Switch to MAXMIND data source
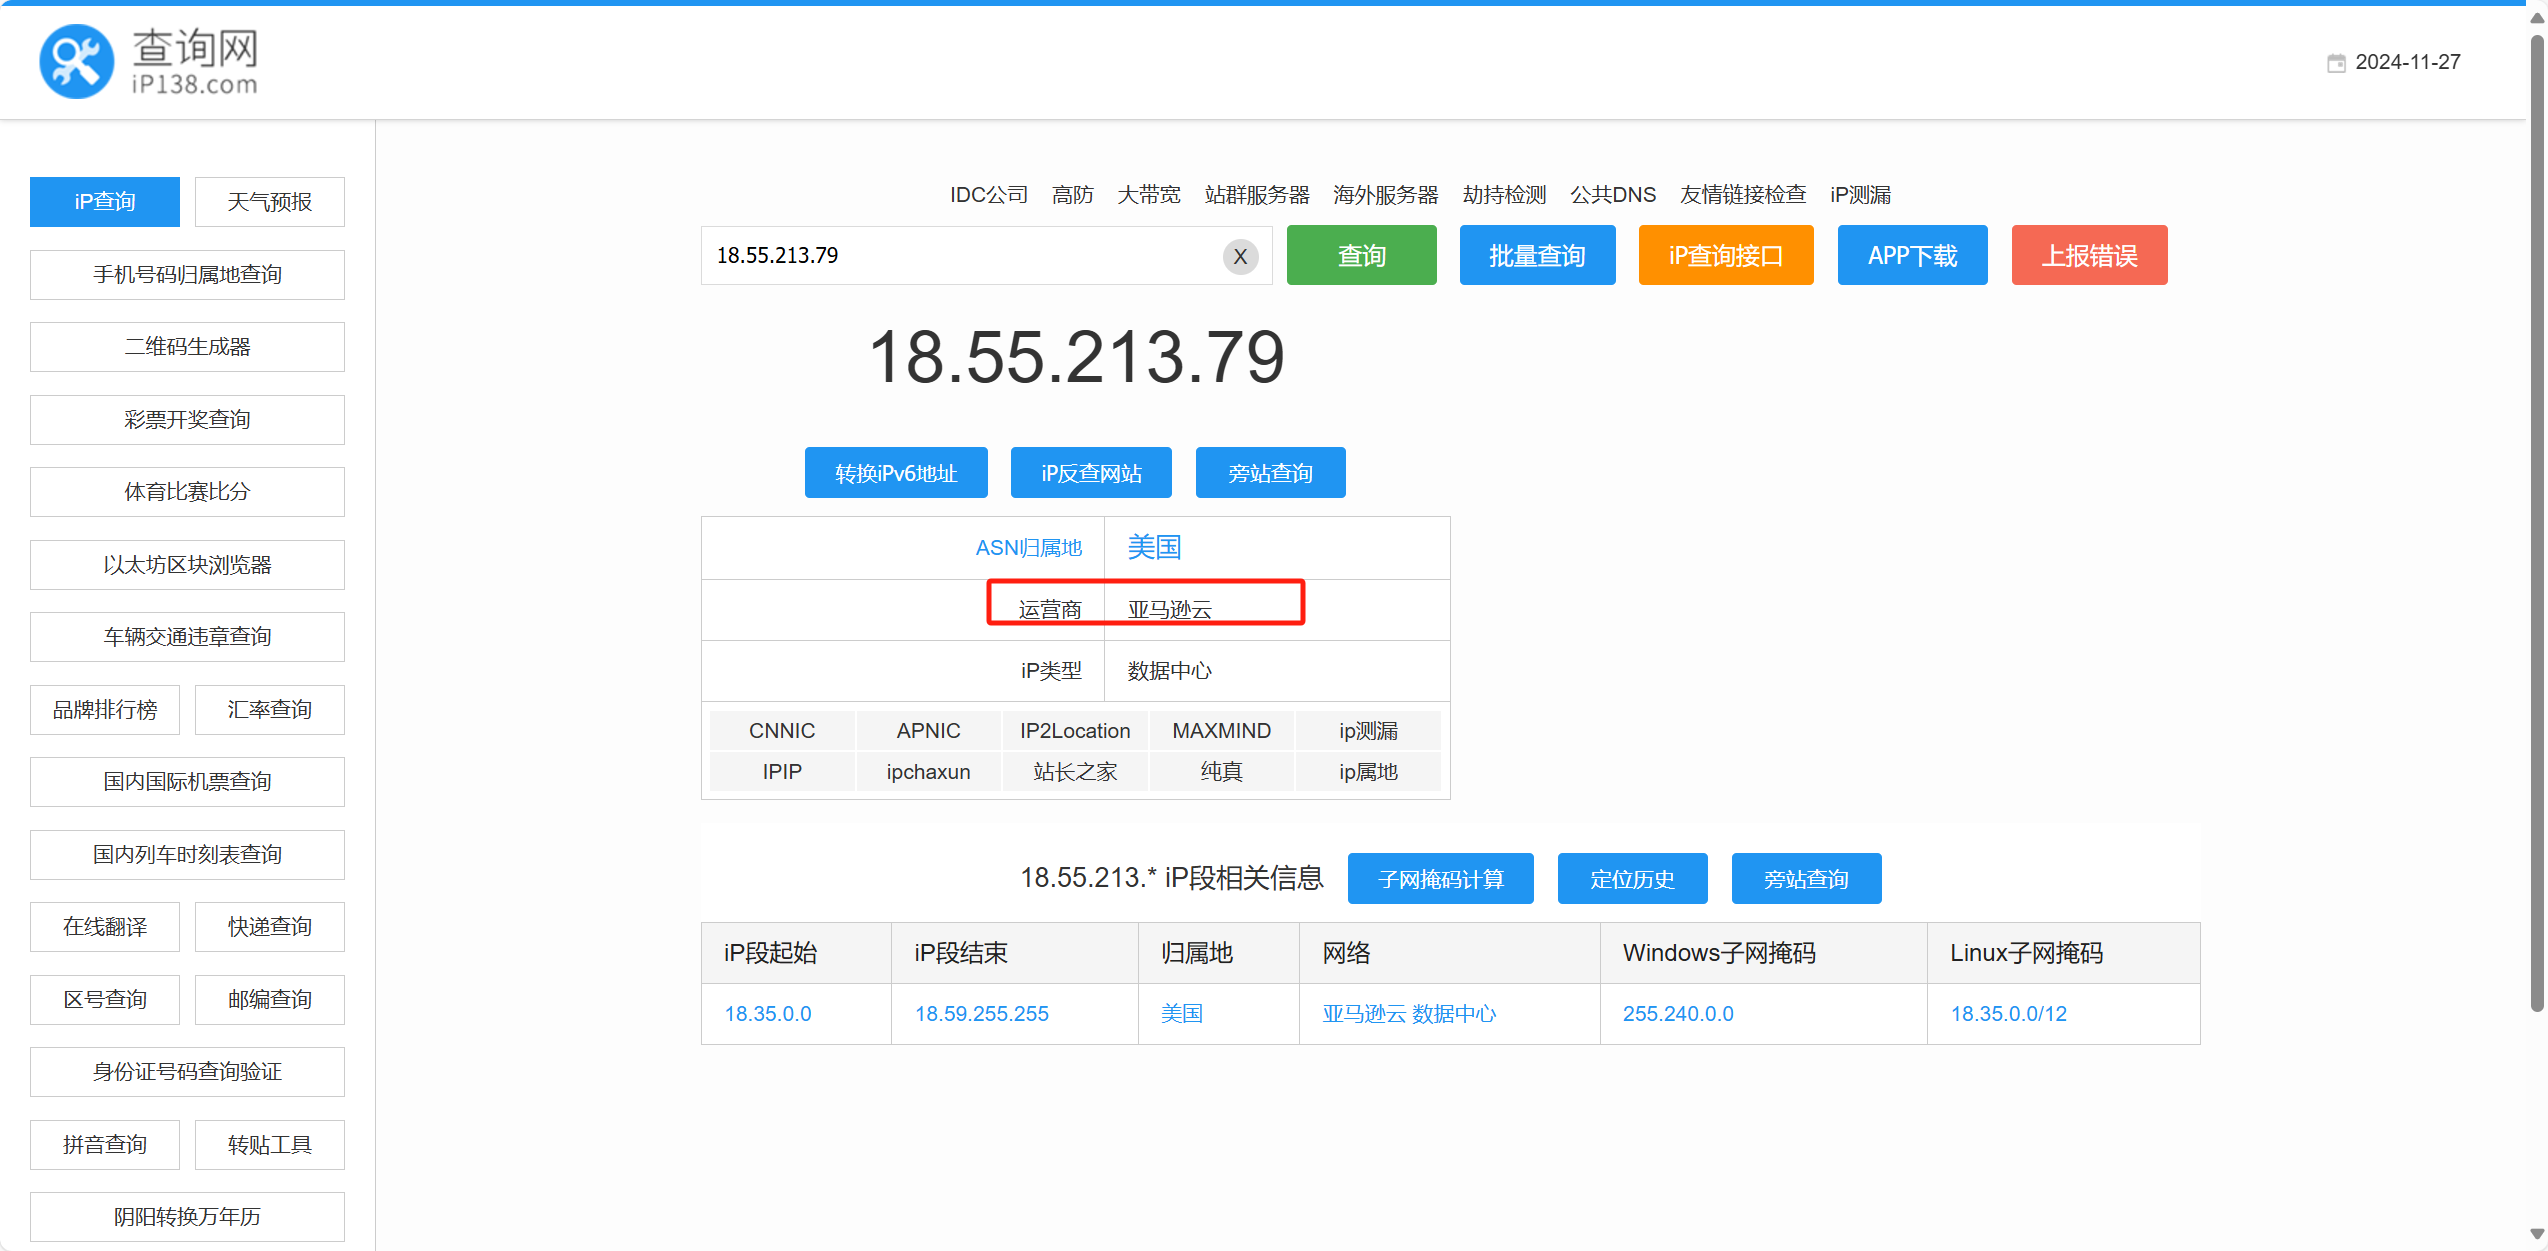 coord(1221,731)
